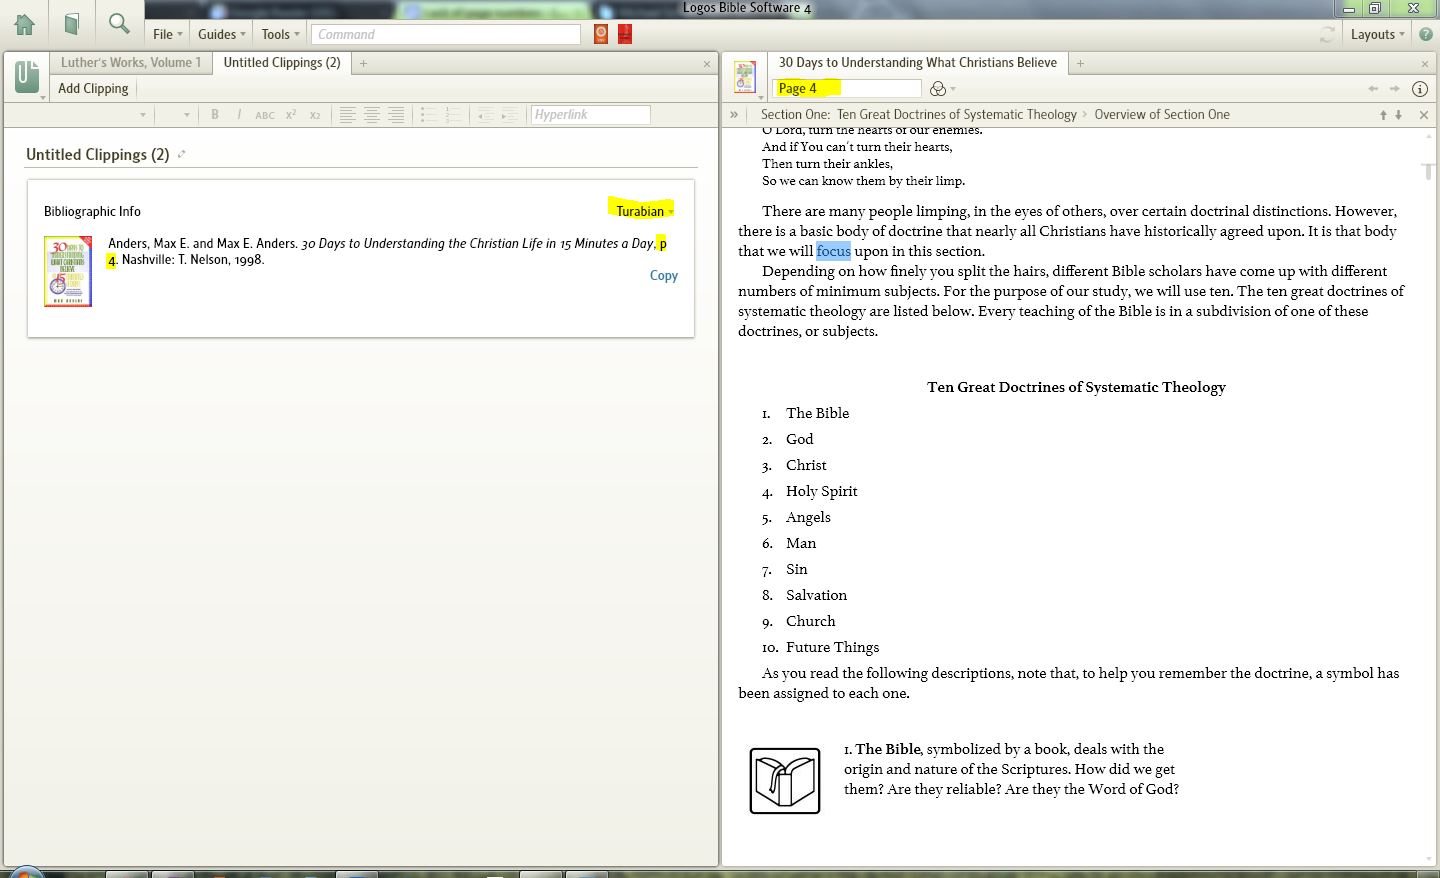Open the Library book icon

click(x=71, y=24)
